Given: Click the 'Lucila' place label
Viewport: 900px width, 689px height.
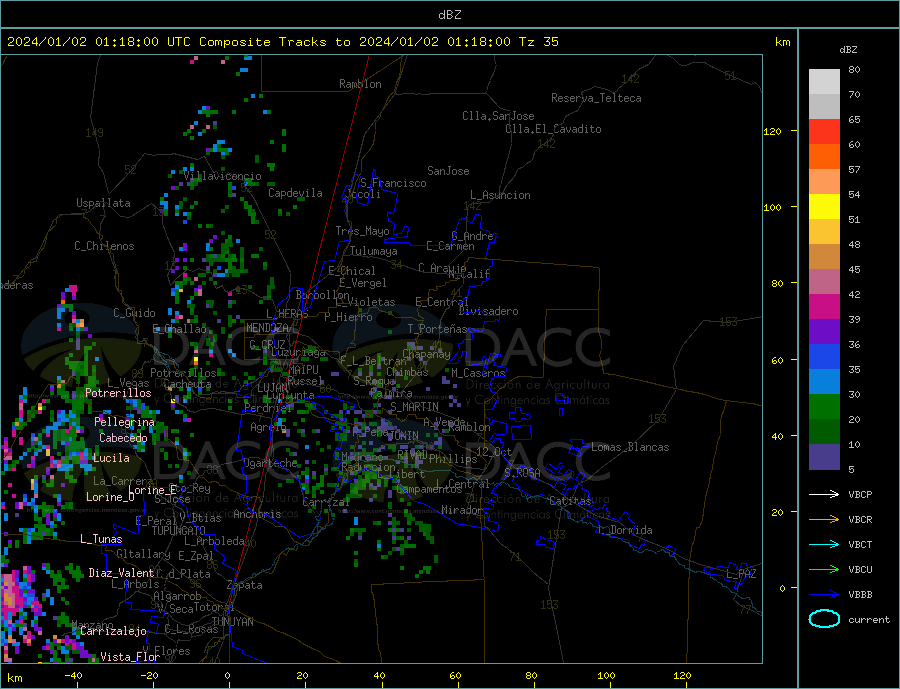Looking at the screenshot, I should click(x=111, y=458).
